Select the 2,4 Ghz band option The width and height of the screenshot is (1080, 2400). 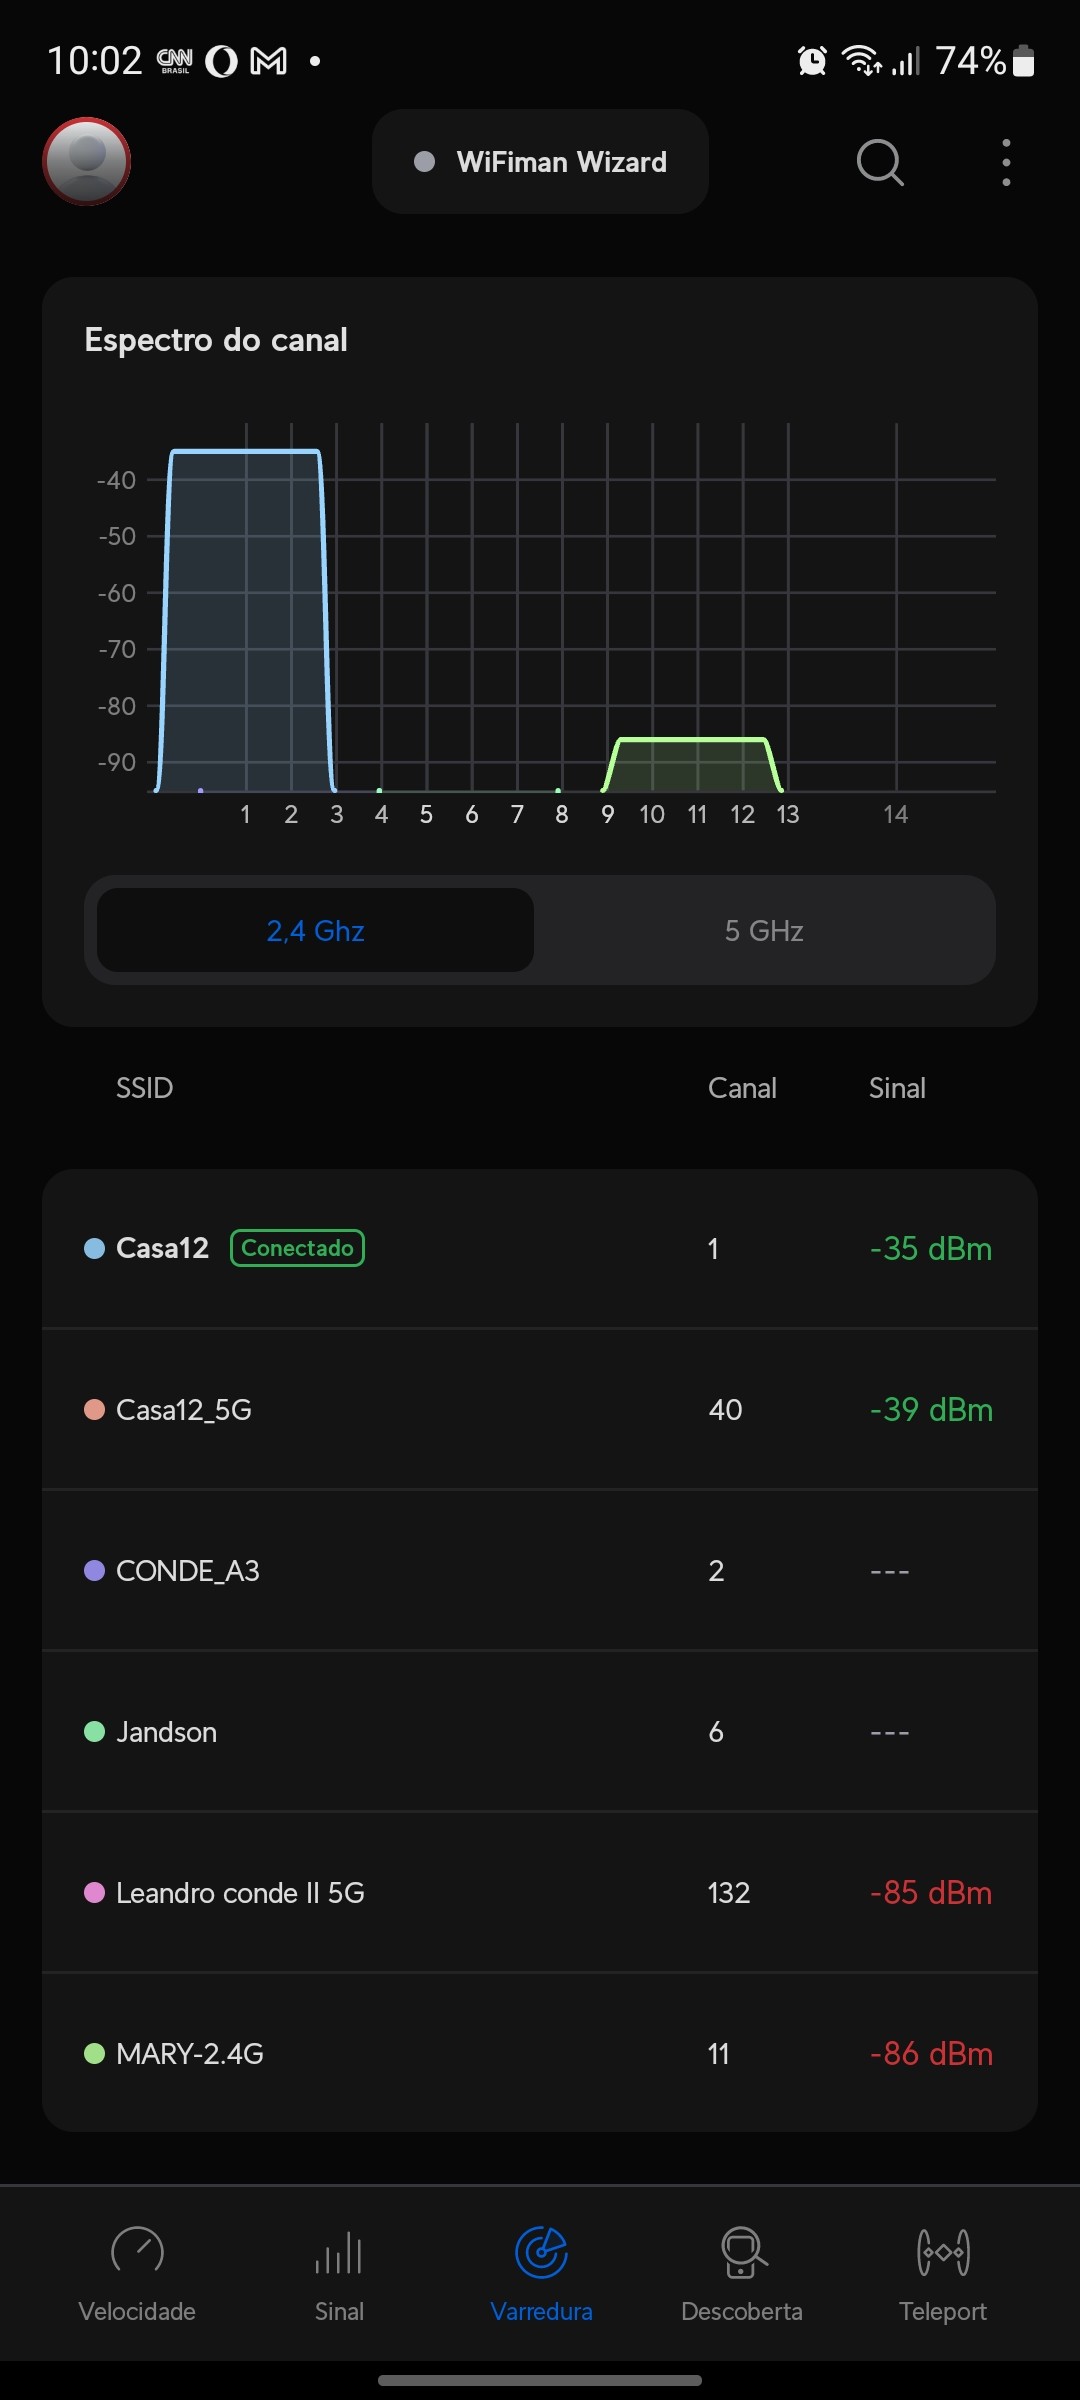tap(315, 931)
